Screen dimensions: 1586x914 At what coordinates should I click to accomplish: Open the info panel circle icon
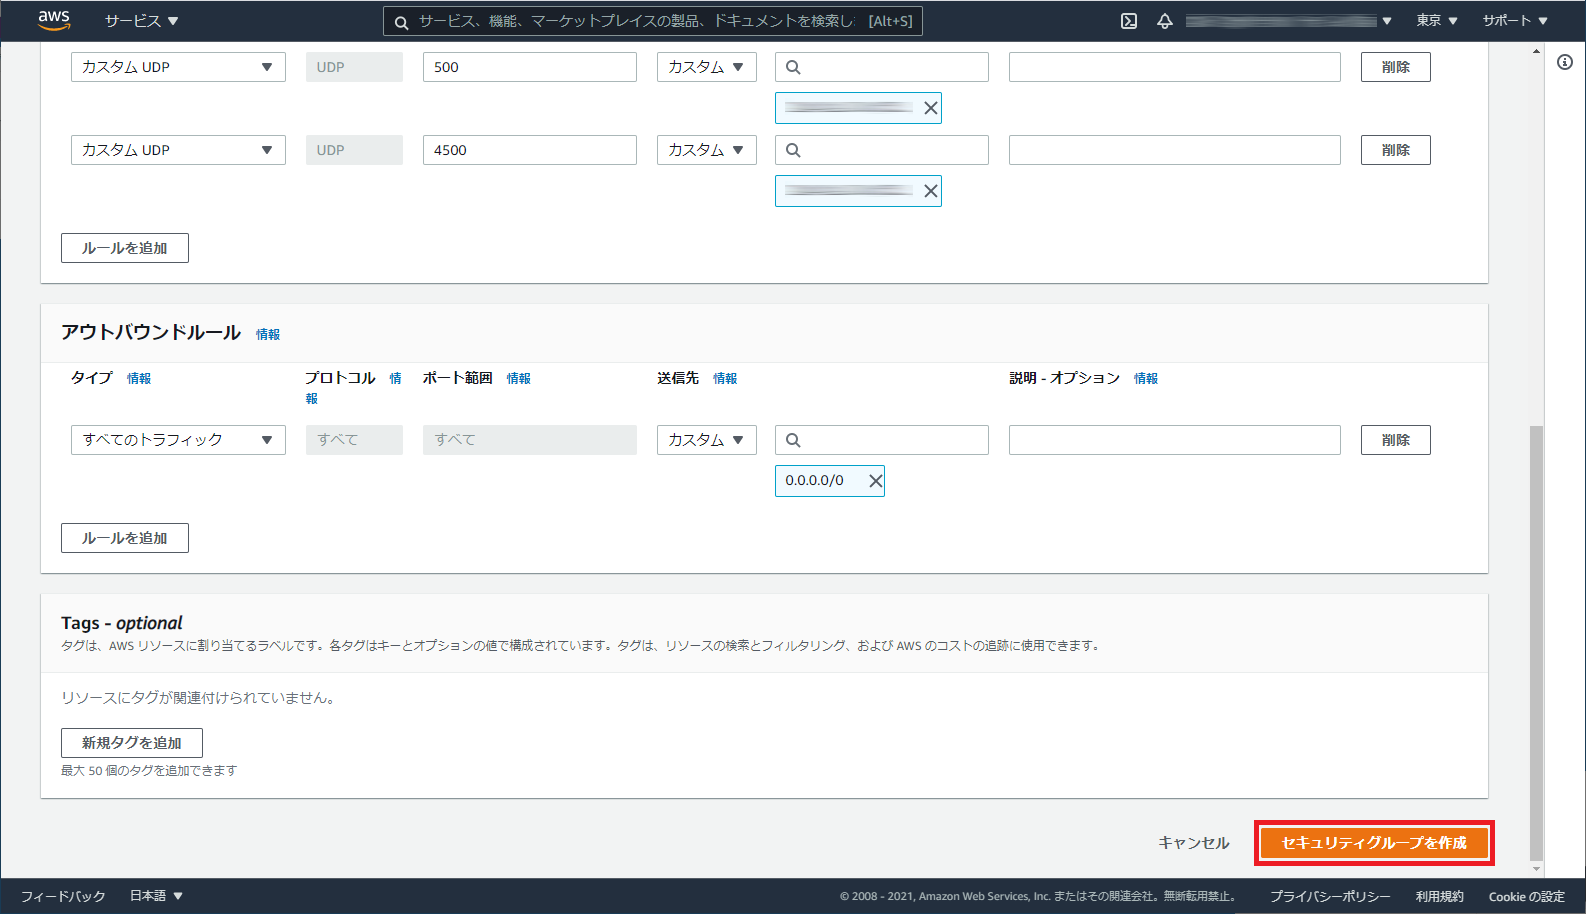(1565, 62)
